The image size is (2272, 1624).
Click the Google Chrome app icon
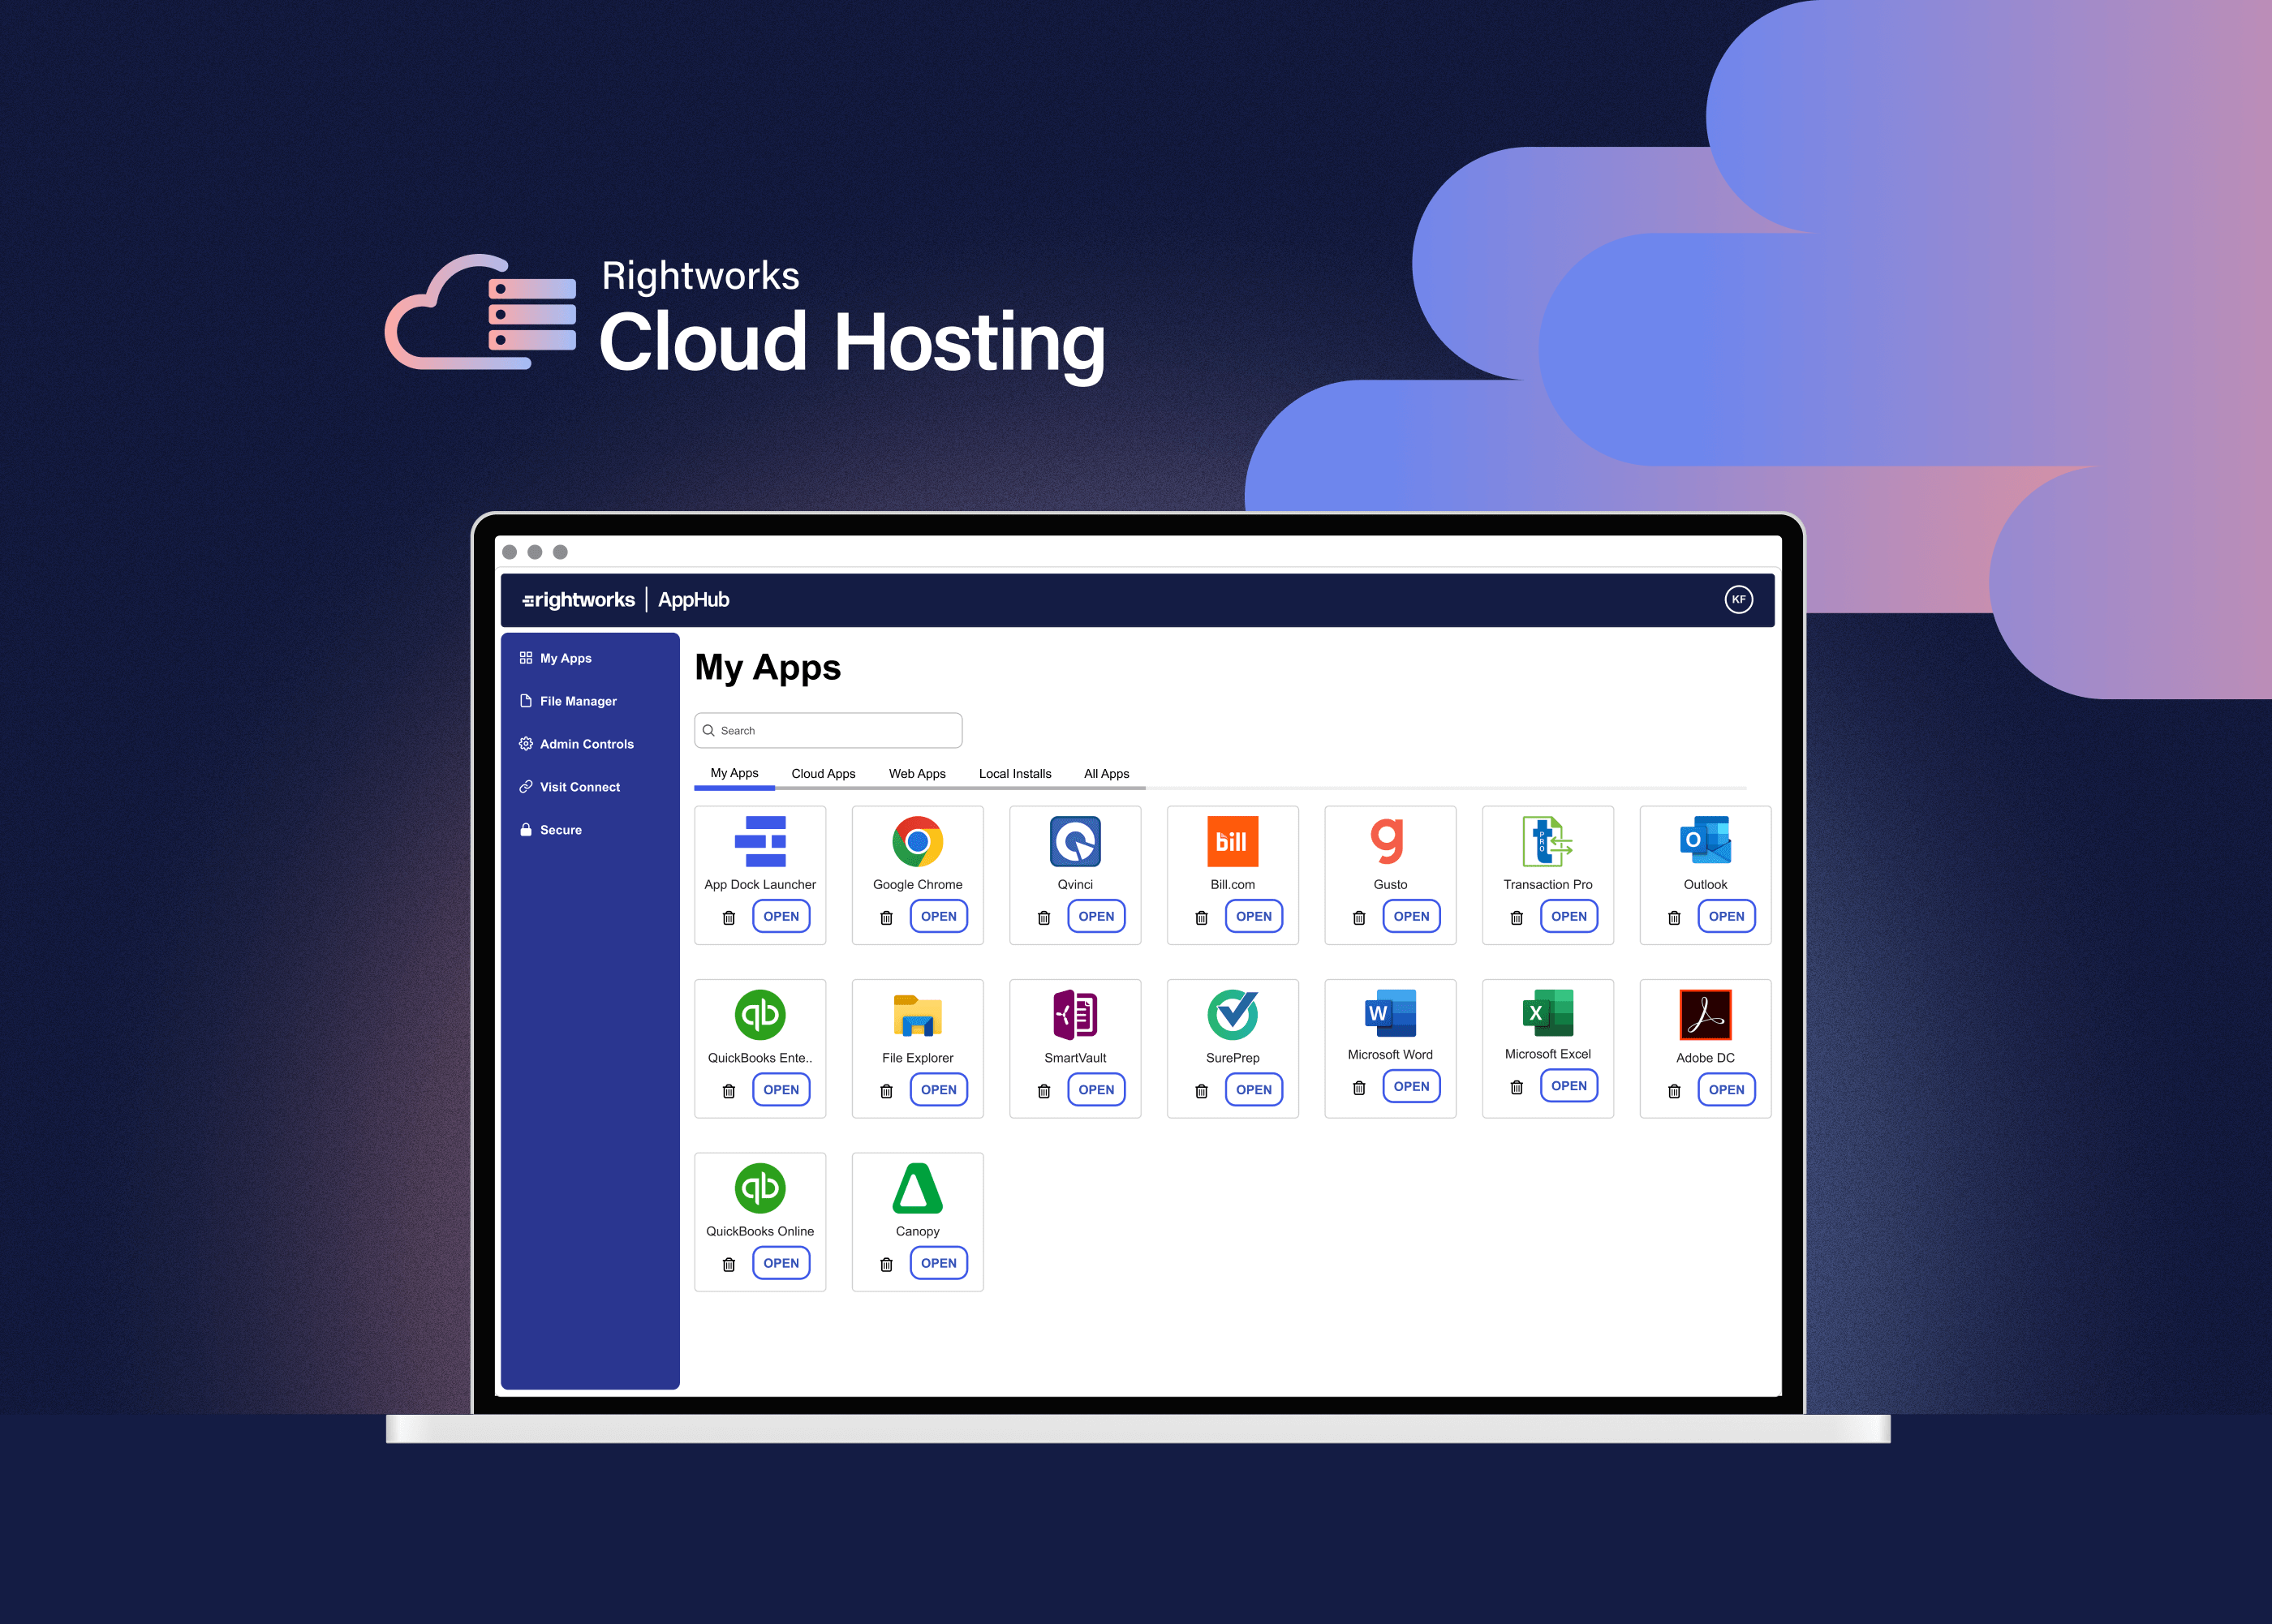point(917,841)
